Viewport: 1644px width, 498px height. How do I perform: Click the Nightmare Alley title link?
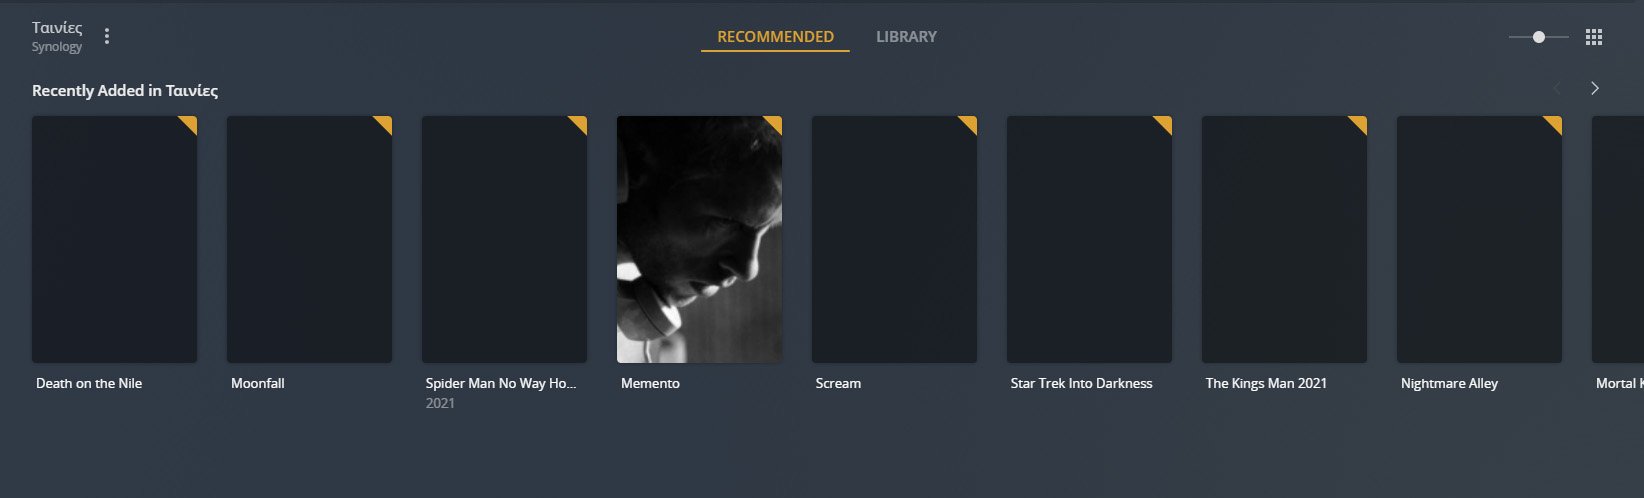coord(1449,383)
